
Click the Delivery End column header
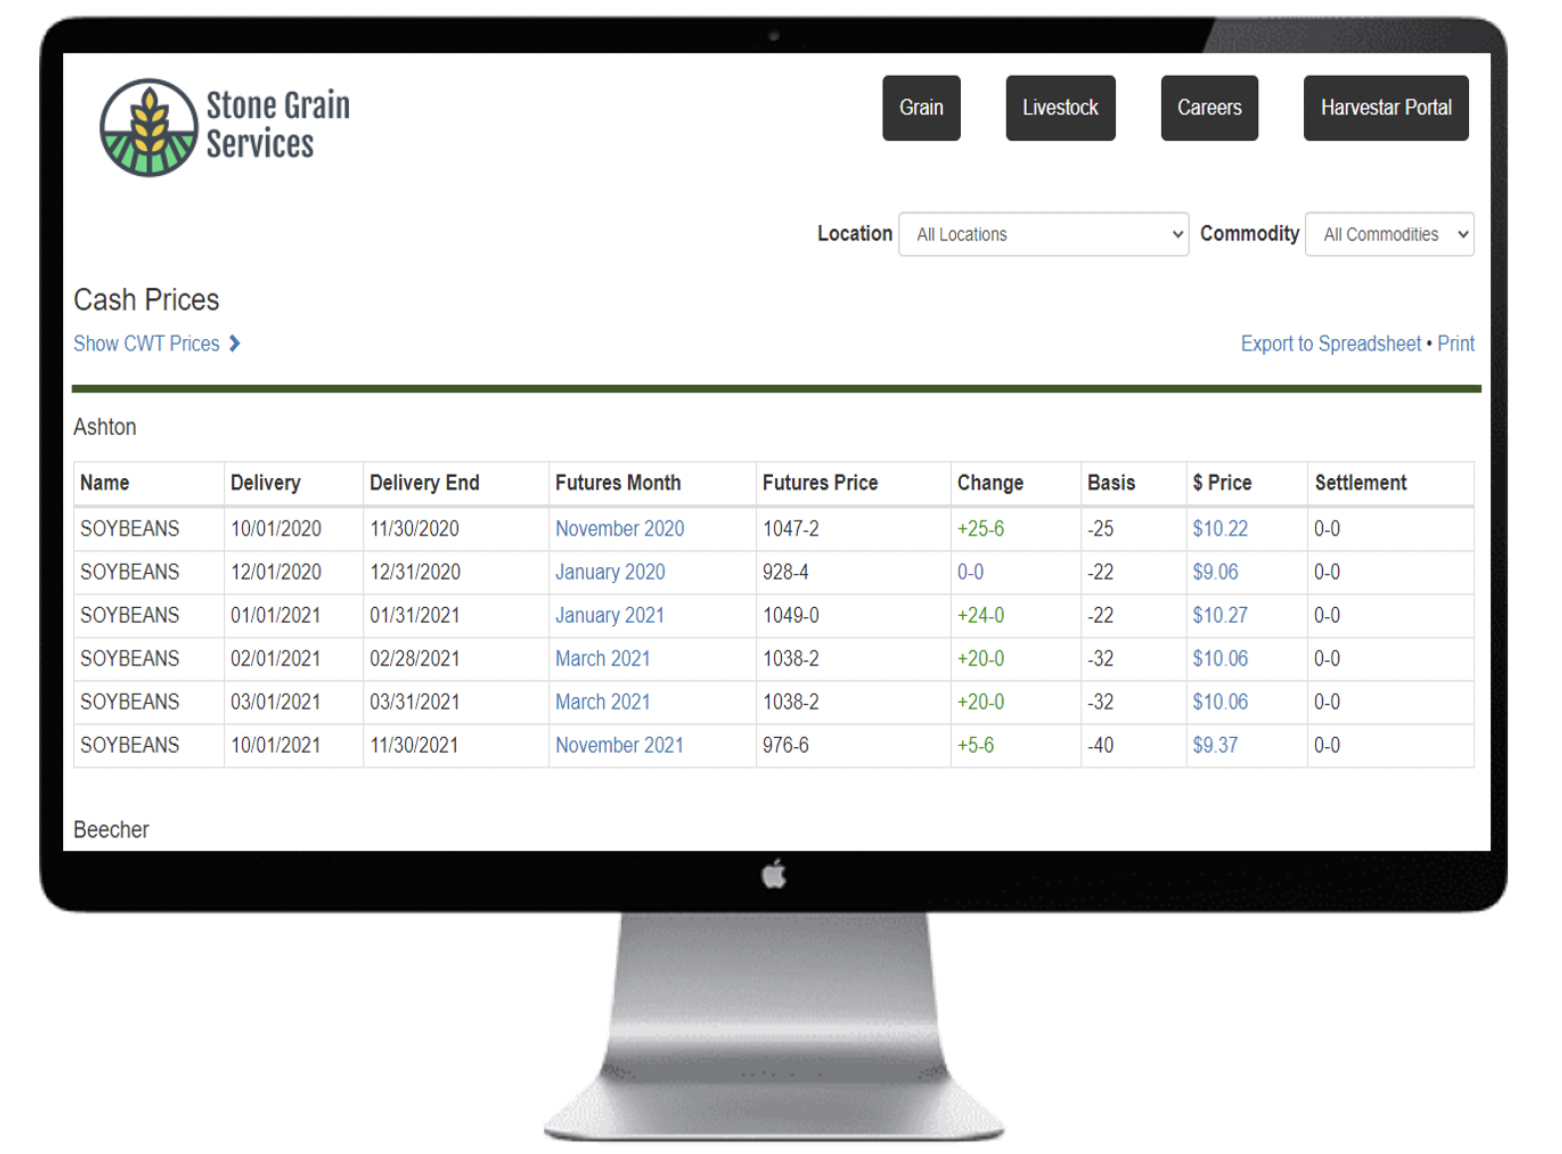[x=425, y=483]
